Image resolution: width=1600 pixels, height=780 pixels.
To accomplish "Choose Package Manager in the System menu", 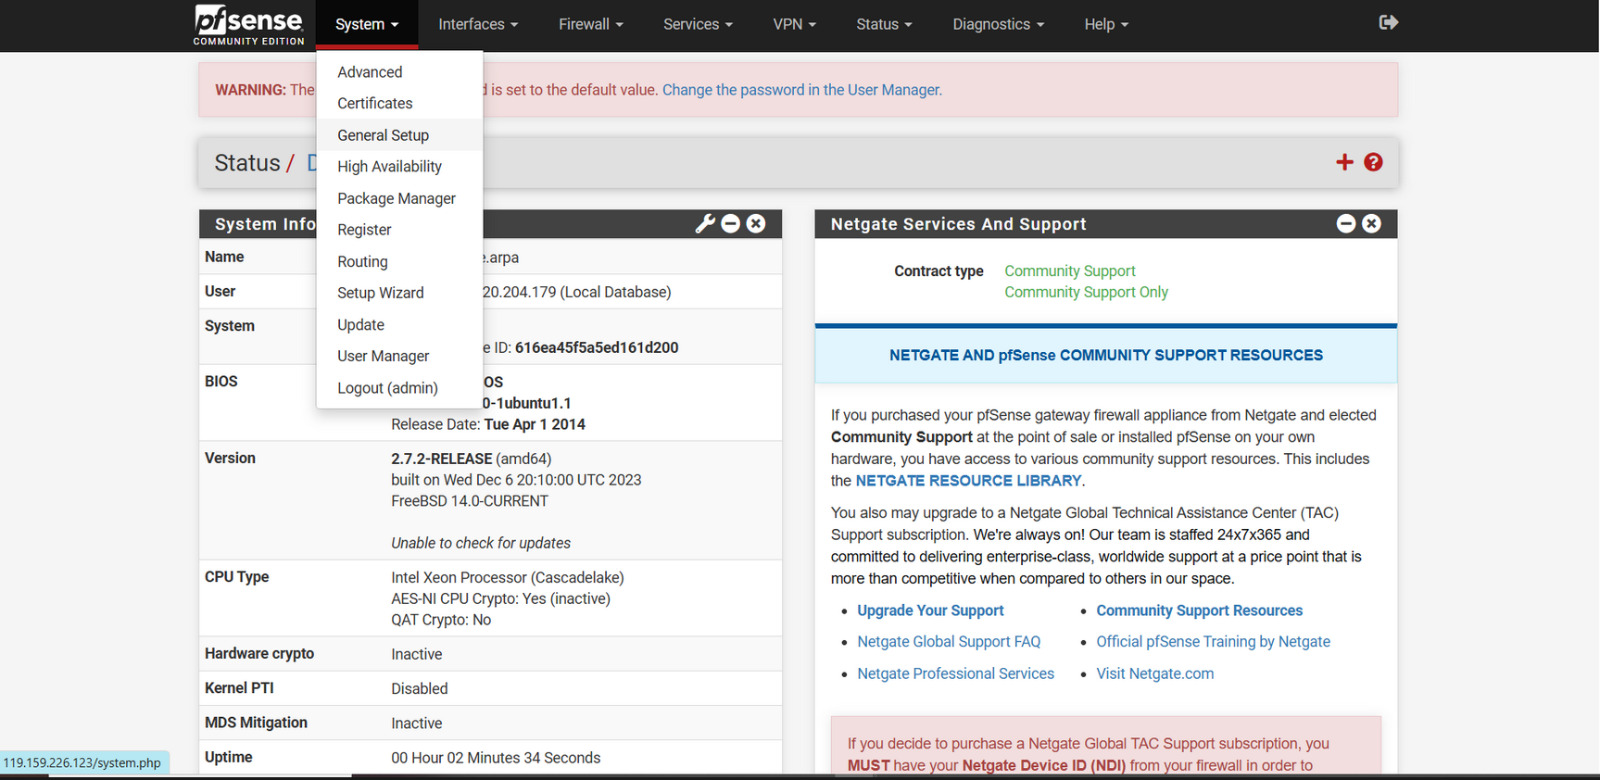I will pyautogui.click(x=396, y=198).
